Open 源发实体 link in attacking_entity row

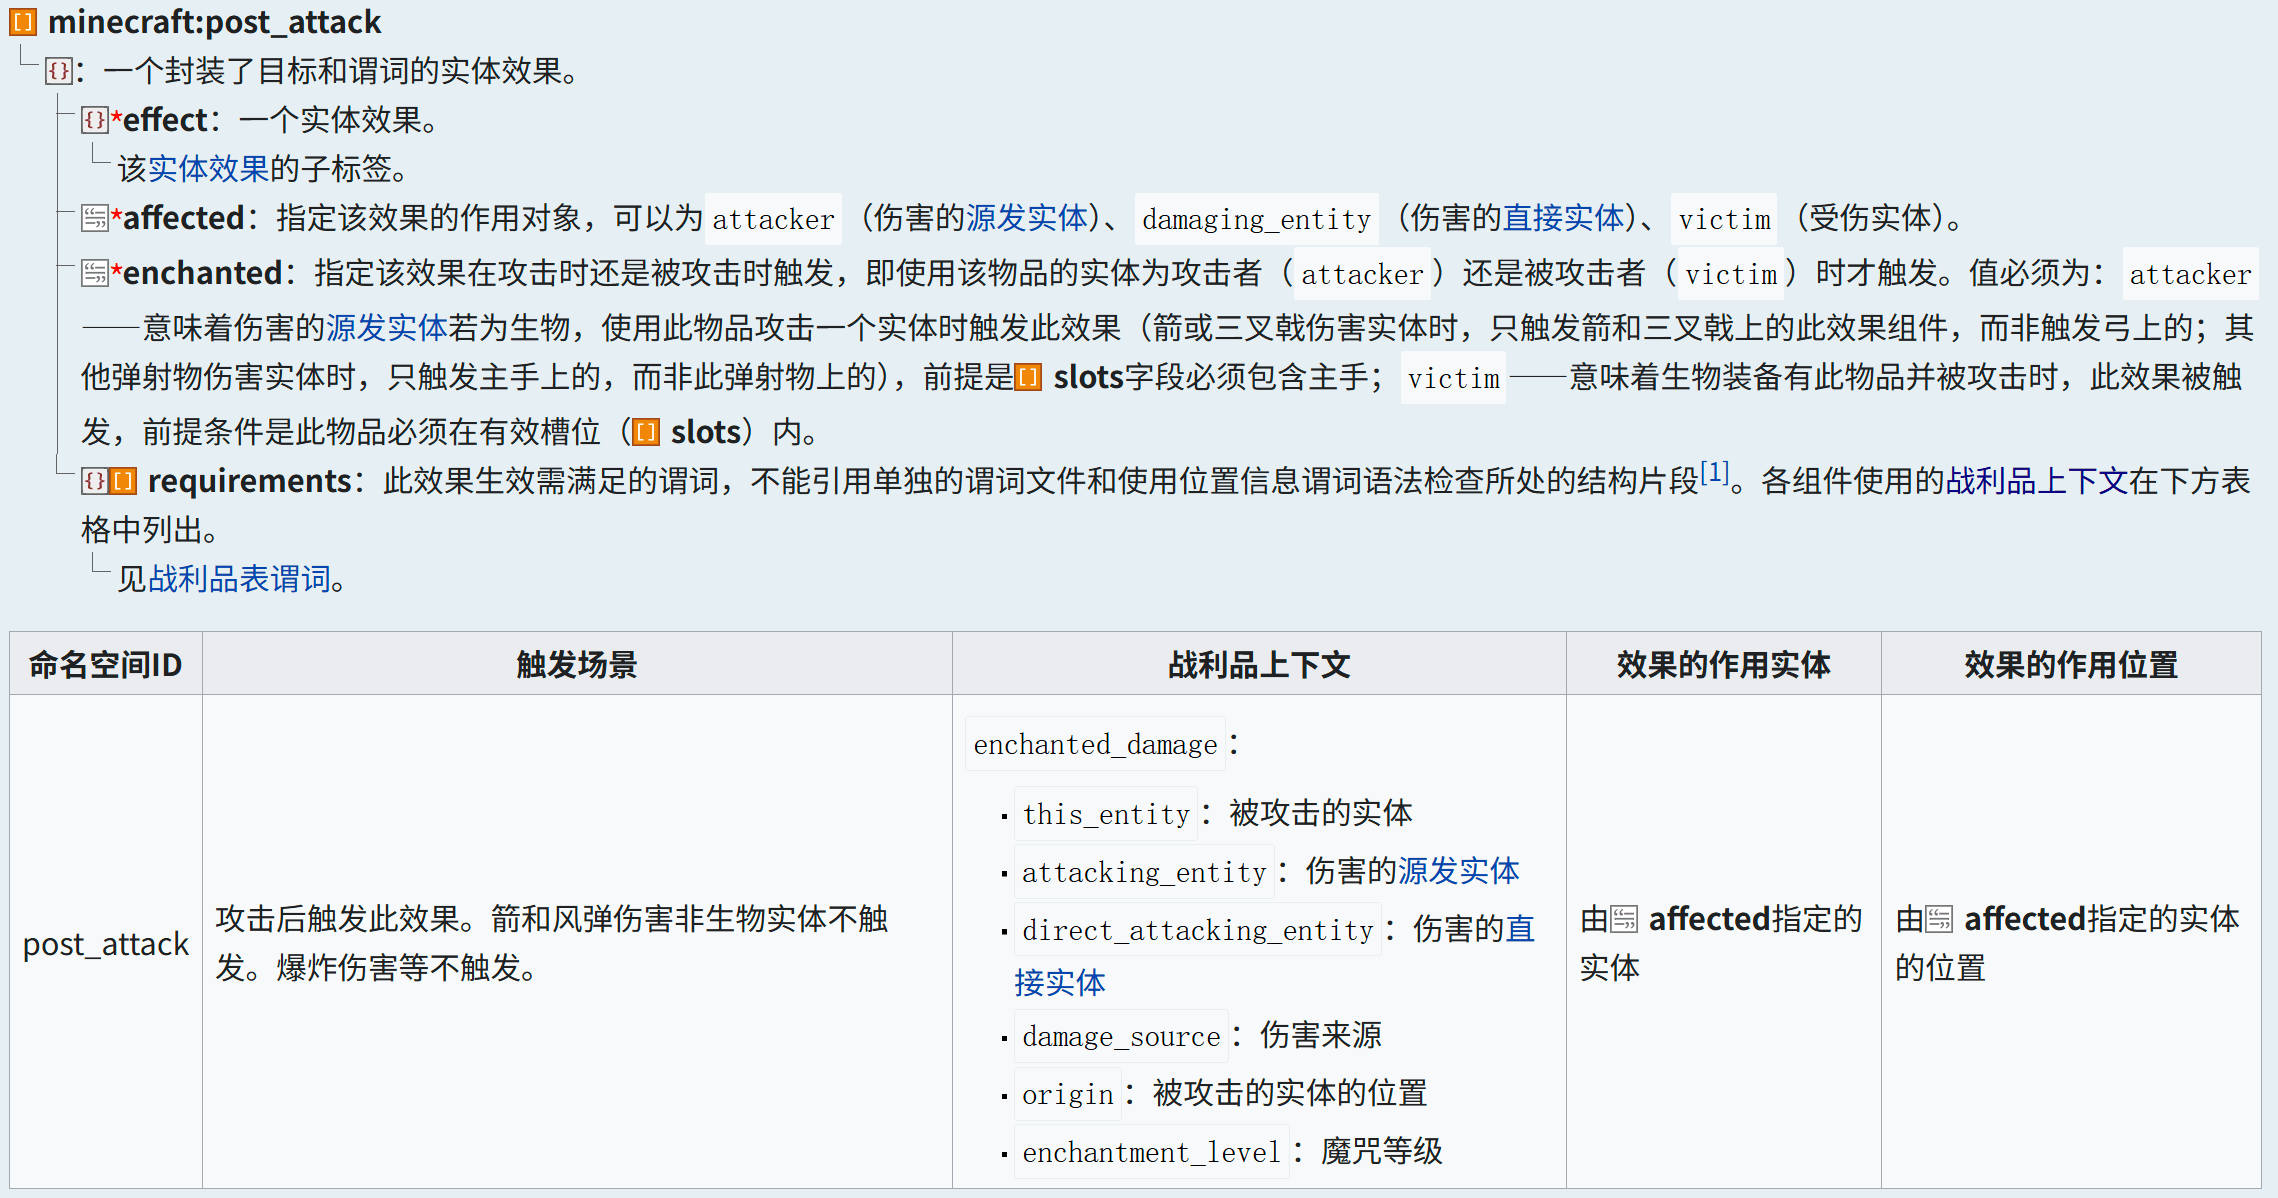1458,871
